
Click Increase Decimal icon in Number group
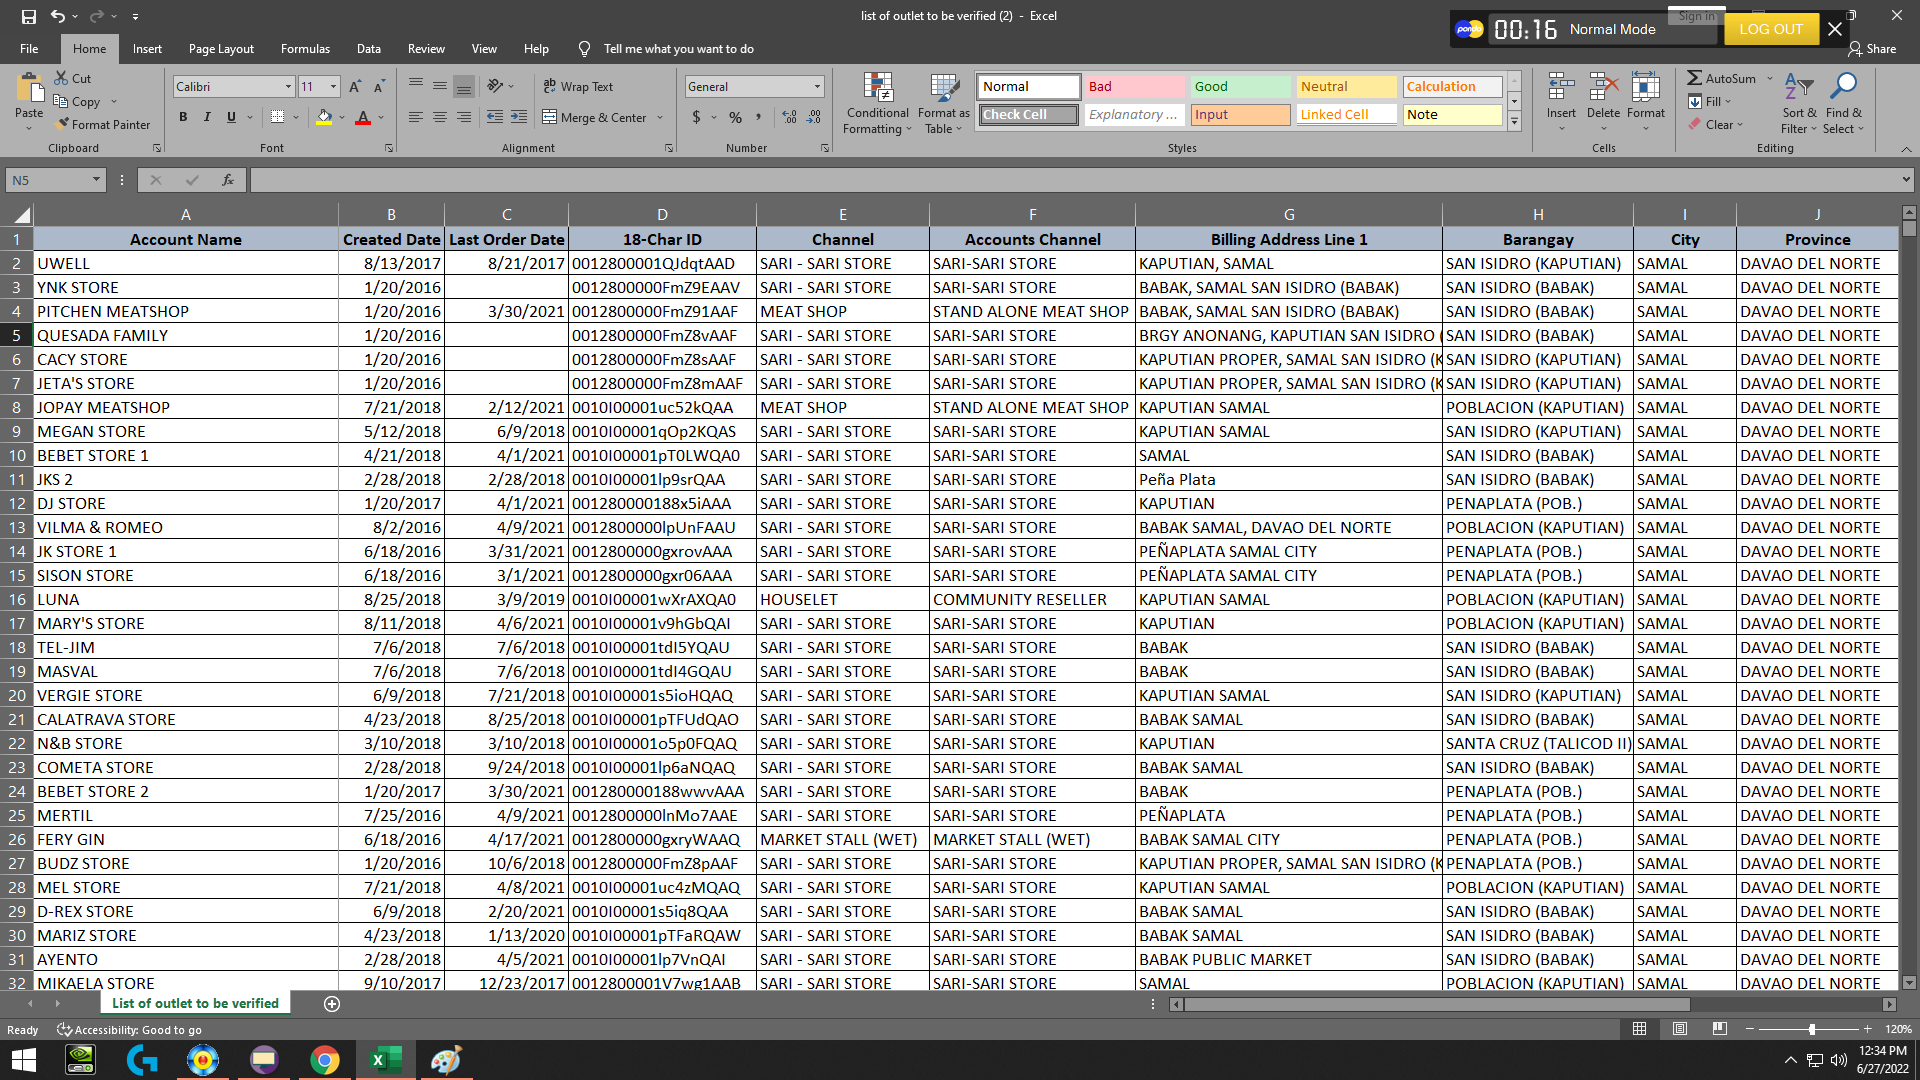tap(790, 117)
